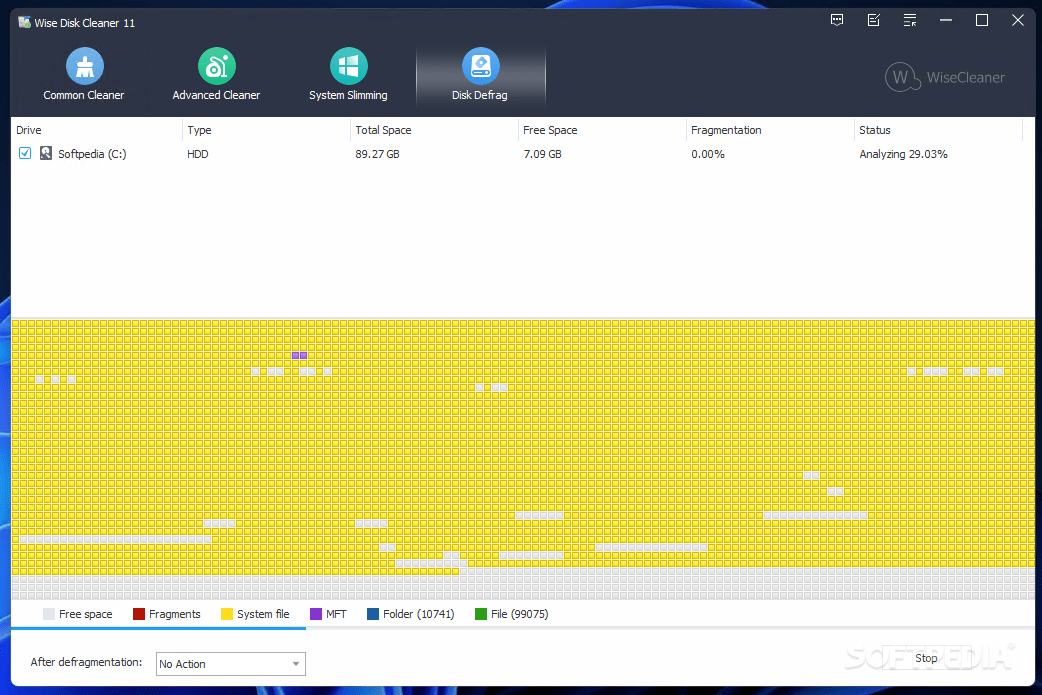Click the drive icon next to Softpedia (C:)
The image size is (1042, 695).
click(45, 153)
